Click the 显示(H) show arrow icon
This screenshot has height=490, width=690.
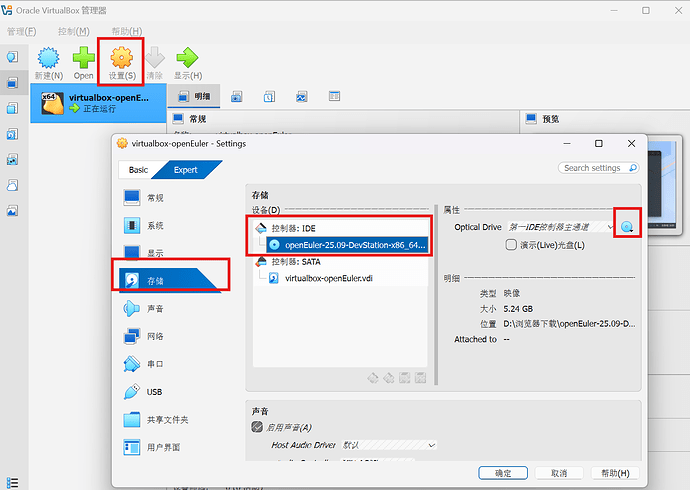187,58
